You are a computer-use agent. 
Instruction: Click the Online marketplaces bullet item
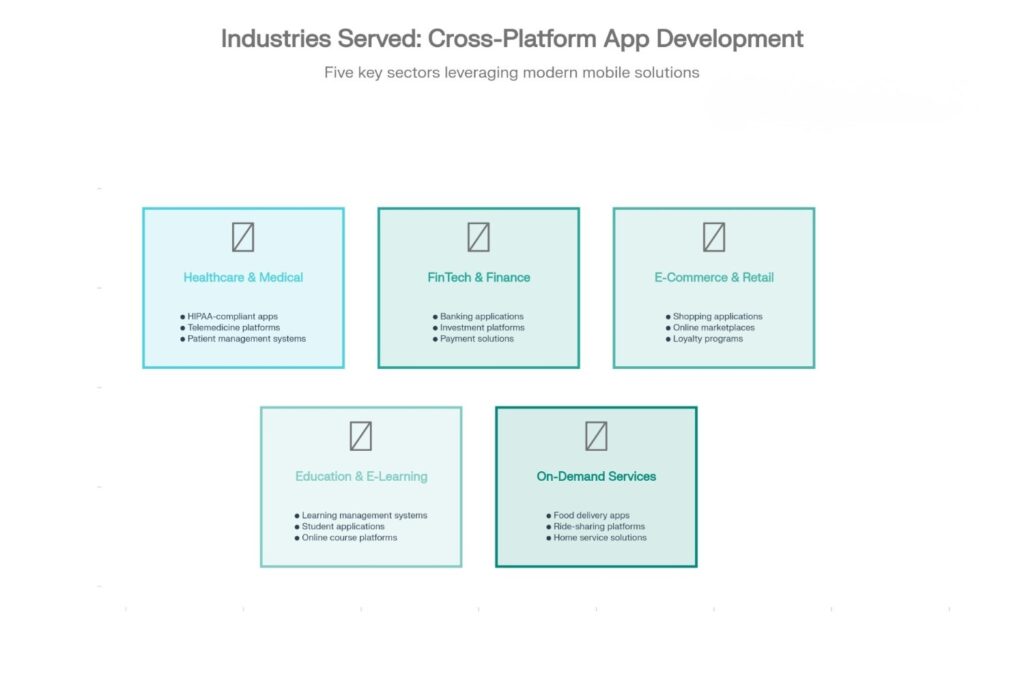(713, 327)
